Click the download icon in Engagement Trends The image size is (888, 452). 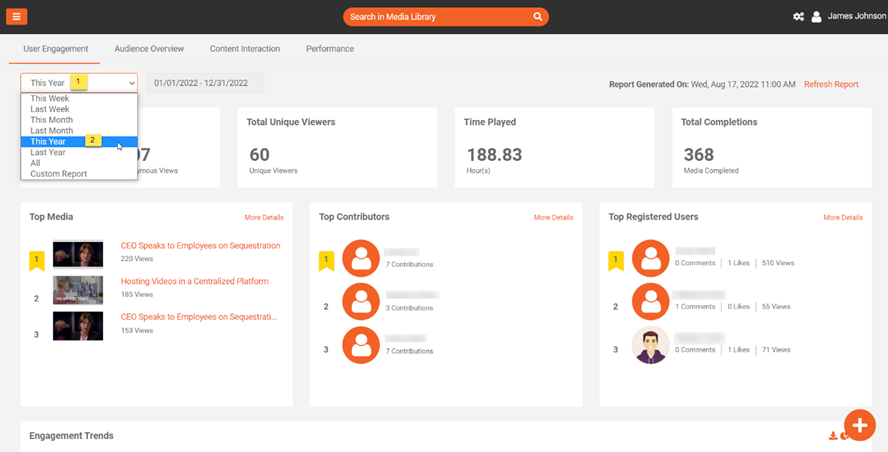point(833,436)
